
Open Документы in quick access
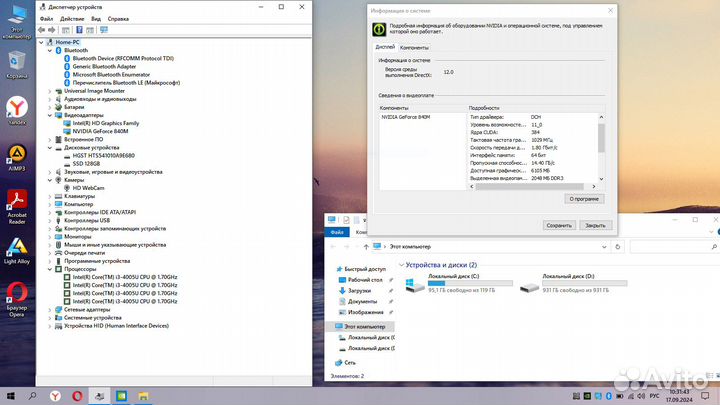click(362, 302)
